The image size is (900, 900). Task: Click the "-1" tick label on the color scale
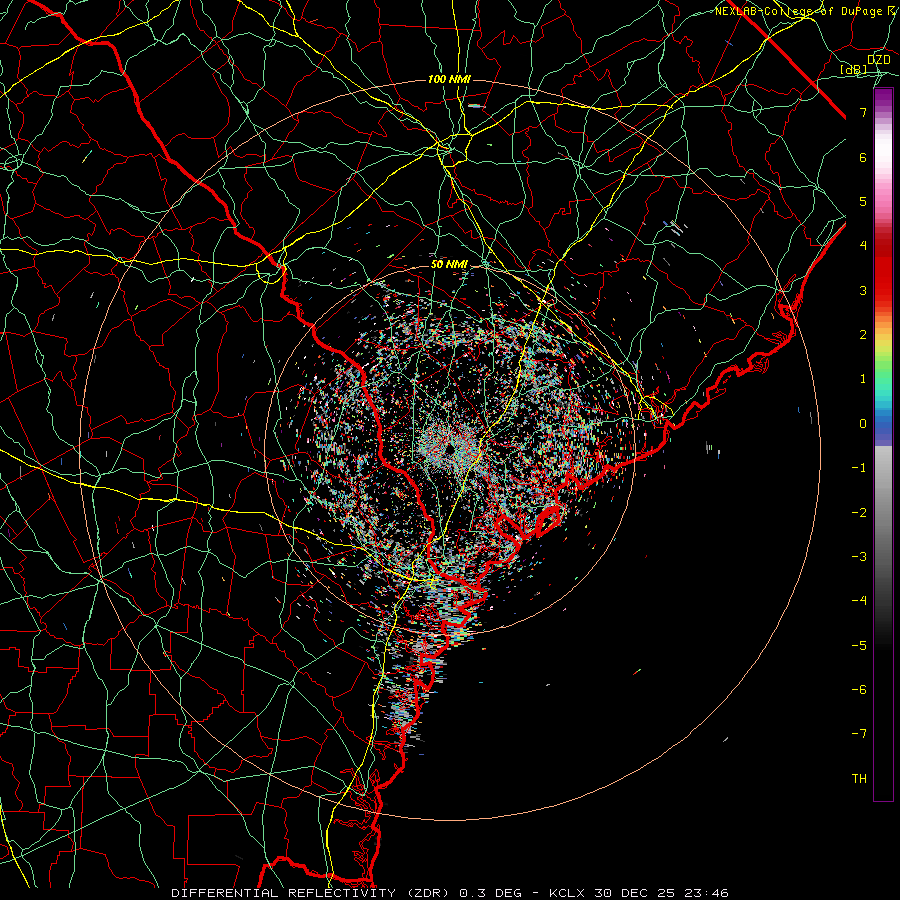click(859, 468)
